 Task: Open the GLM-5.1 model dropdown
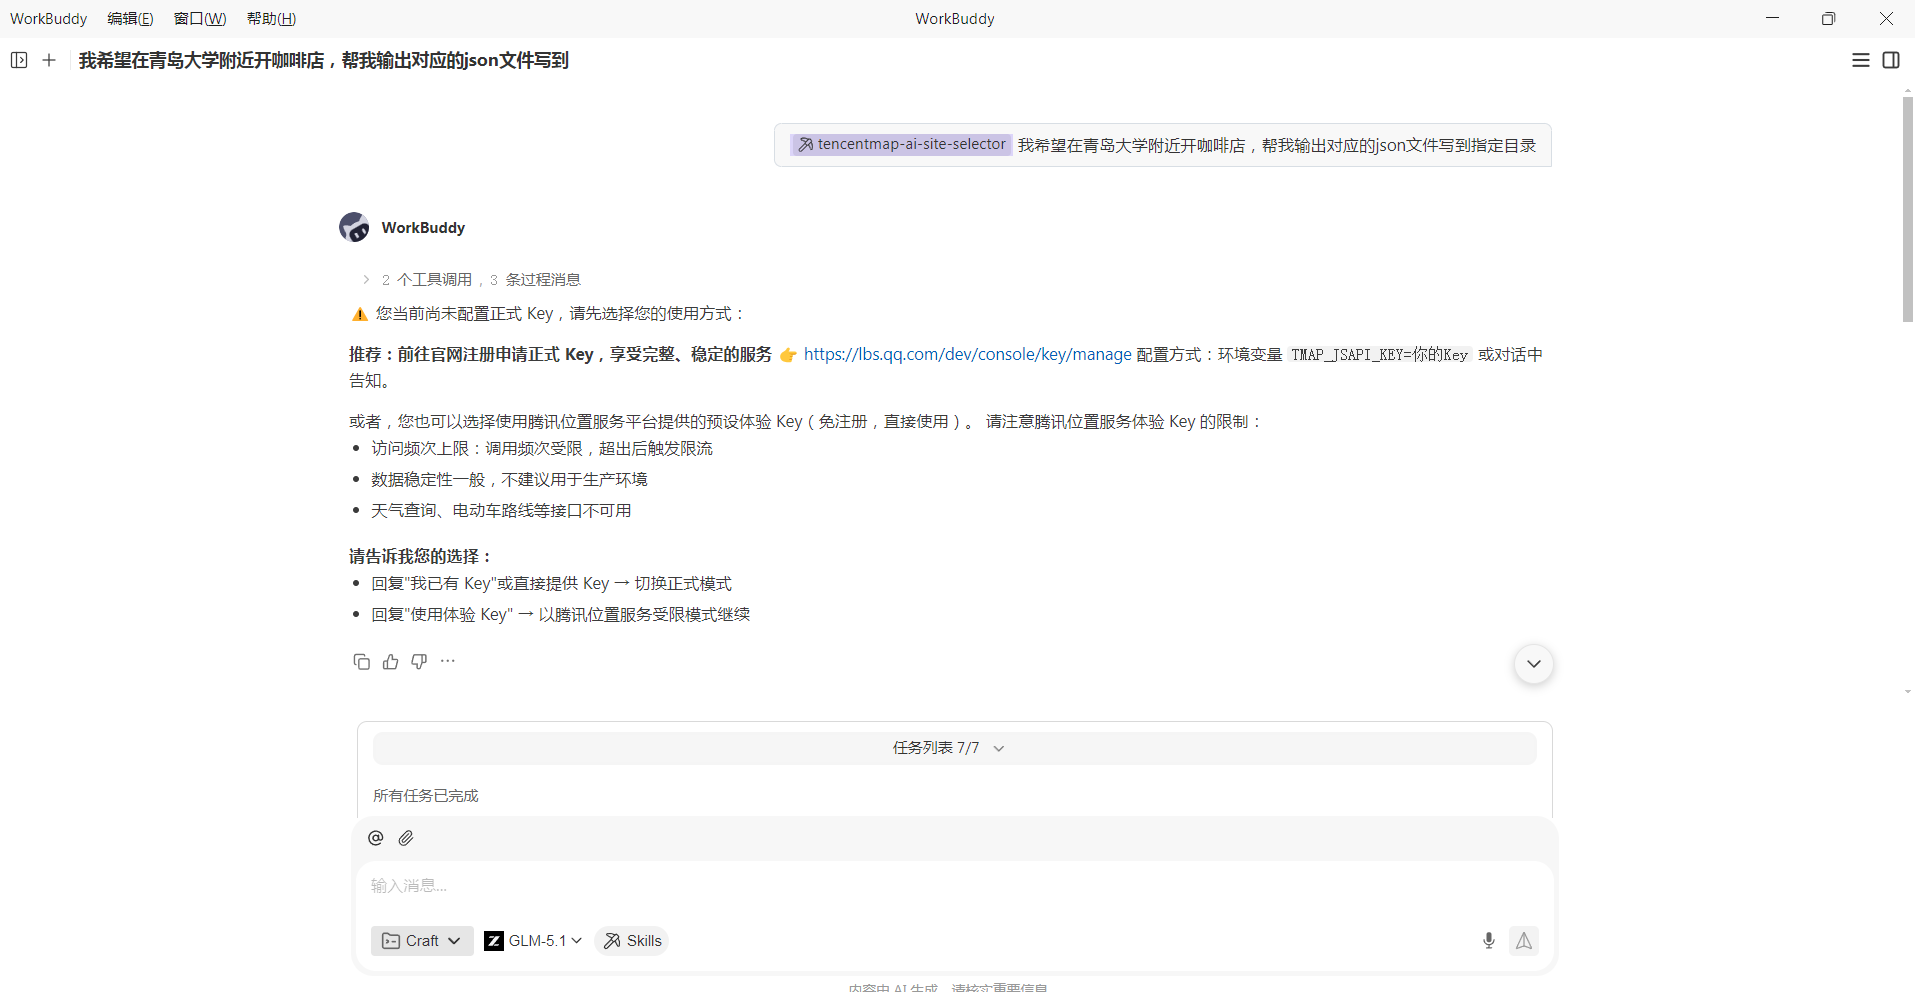[x=533, y=941]
